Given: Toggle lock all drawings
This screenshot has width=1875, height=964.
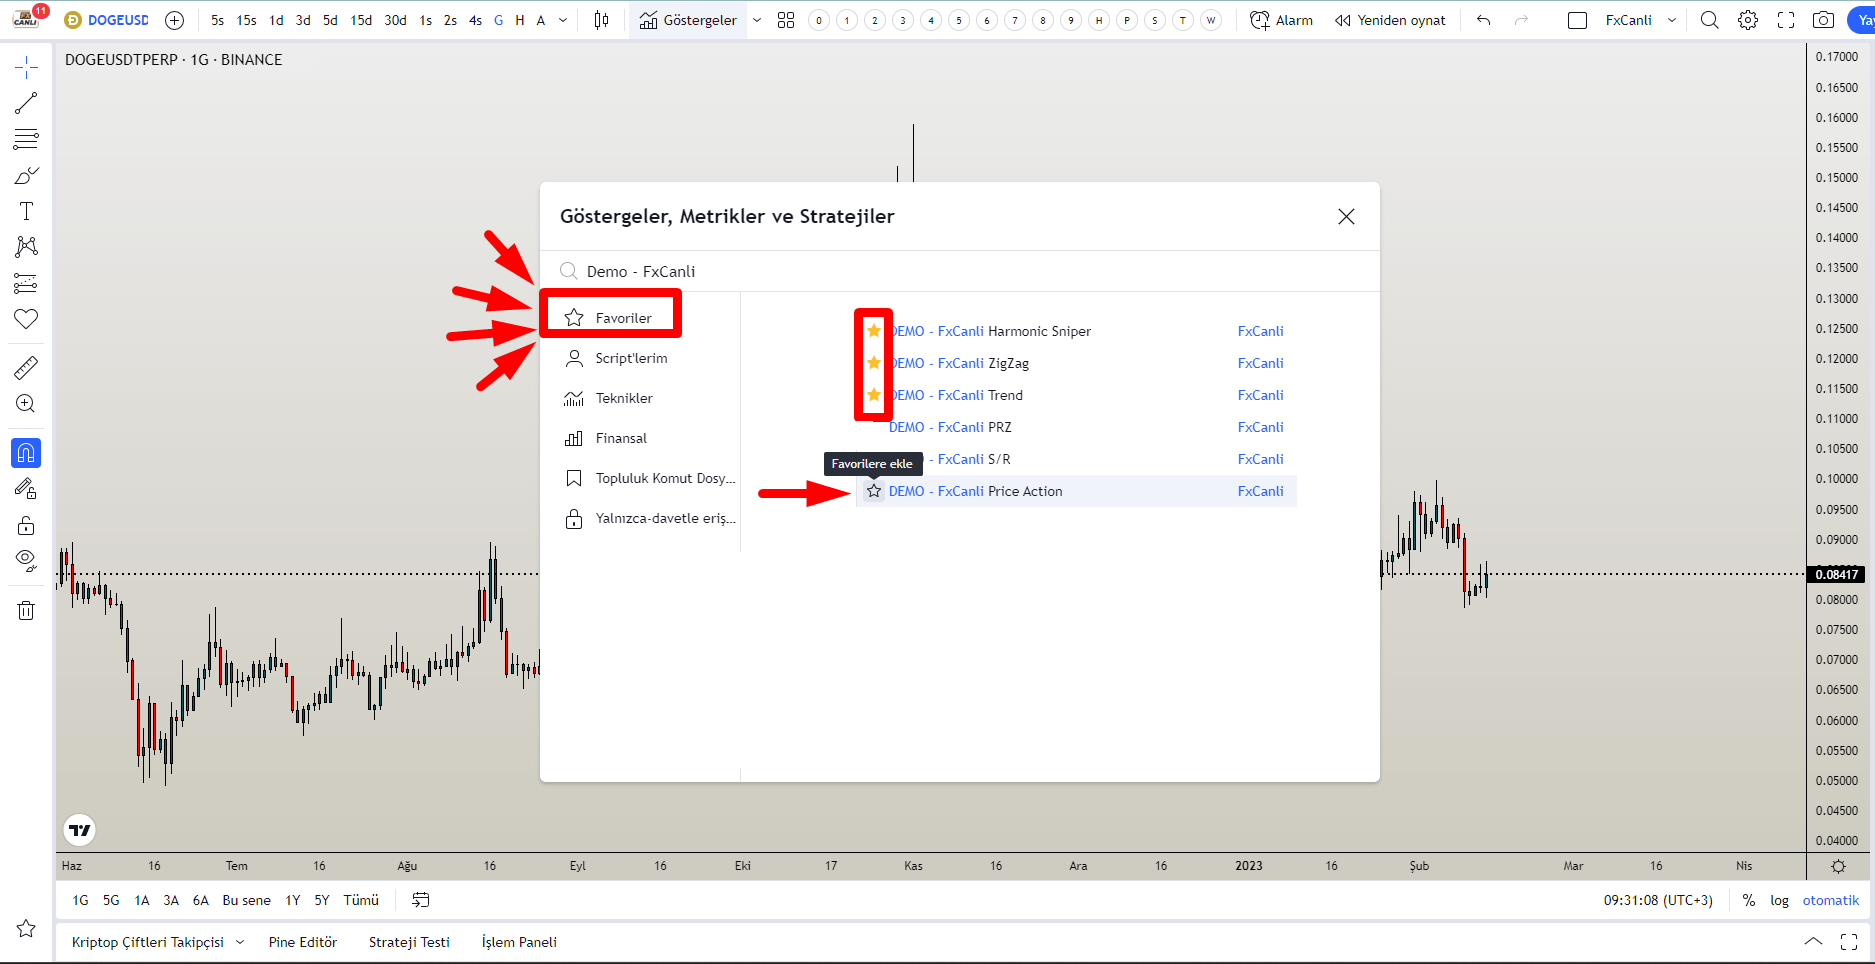Looking at the screenshot, I should (x=26, y=525).
